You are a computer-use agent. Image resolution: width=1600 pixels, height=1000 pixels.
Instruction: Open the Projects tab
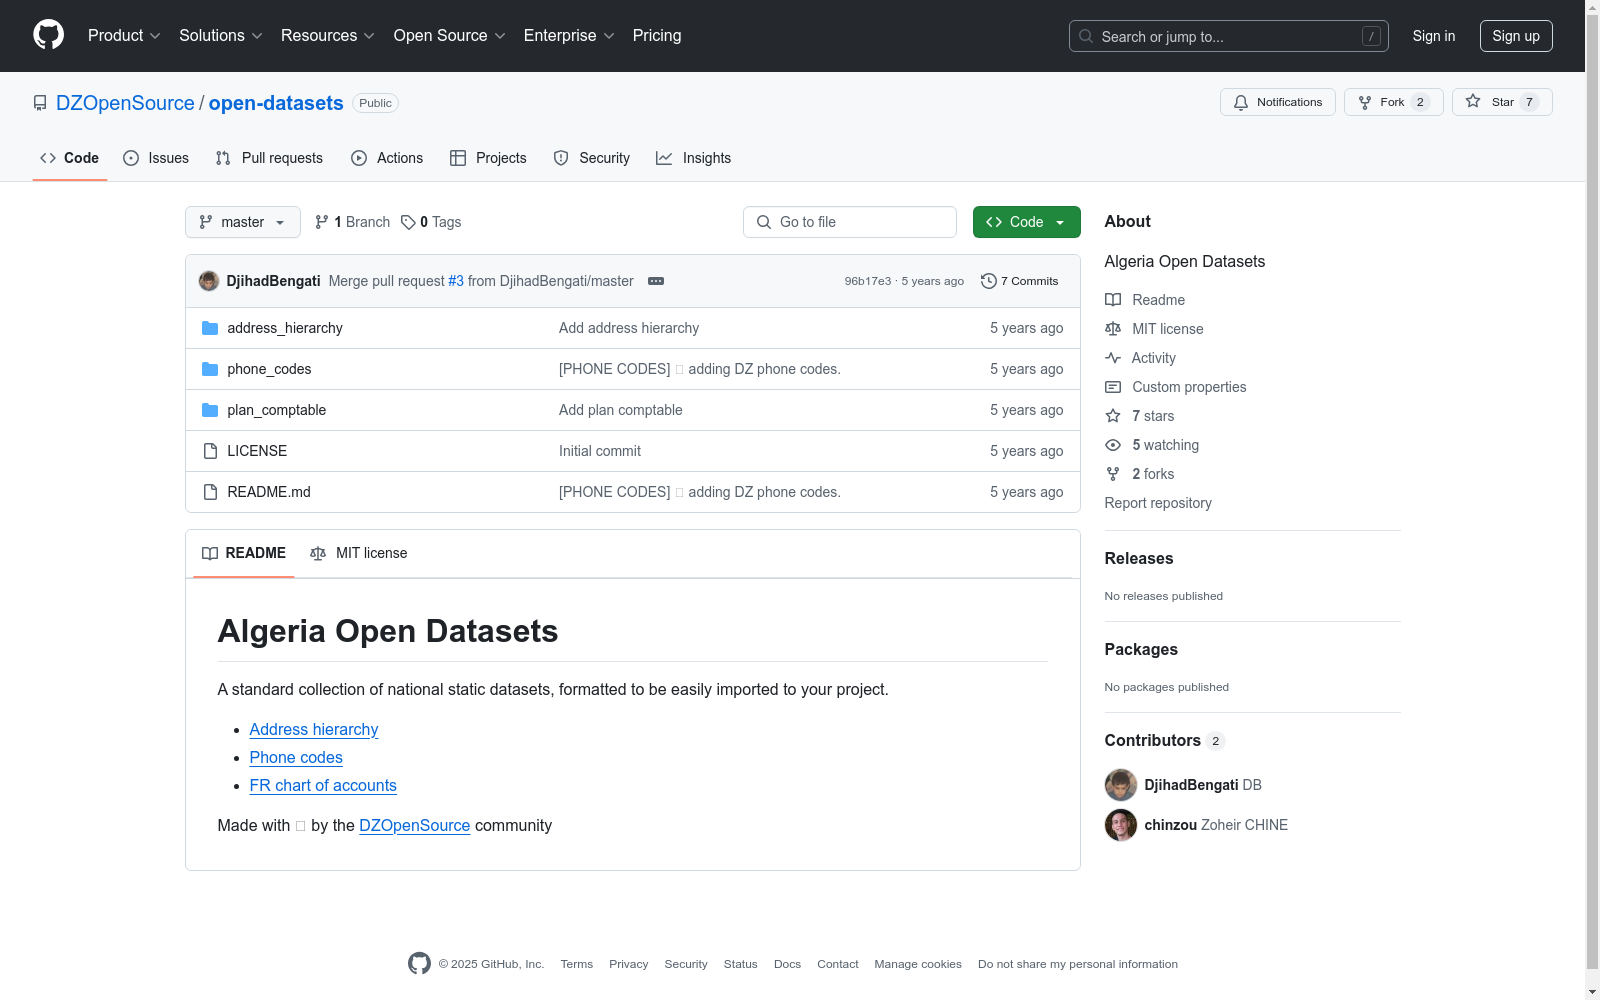tap(488, 158)
